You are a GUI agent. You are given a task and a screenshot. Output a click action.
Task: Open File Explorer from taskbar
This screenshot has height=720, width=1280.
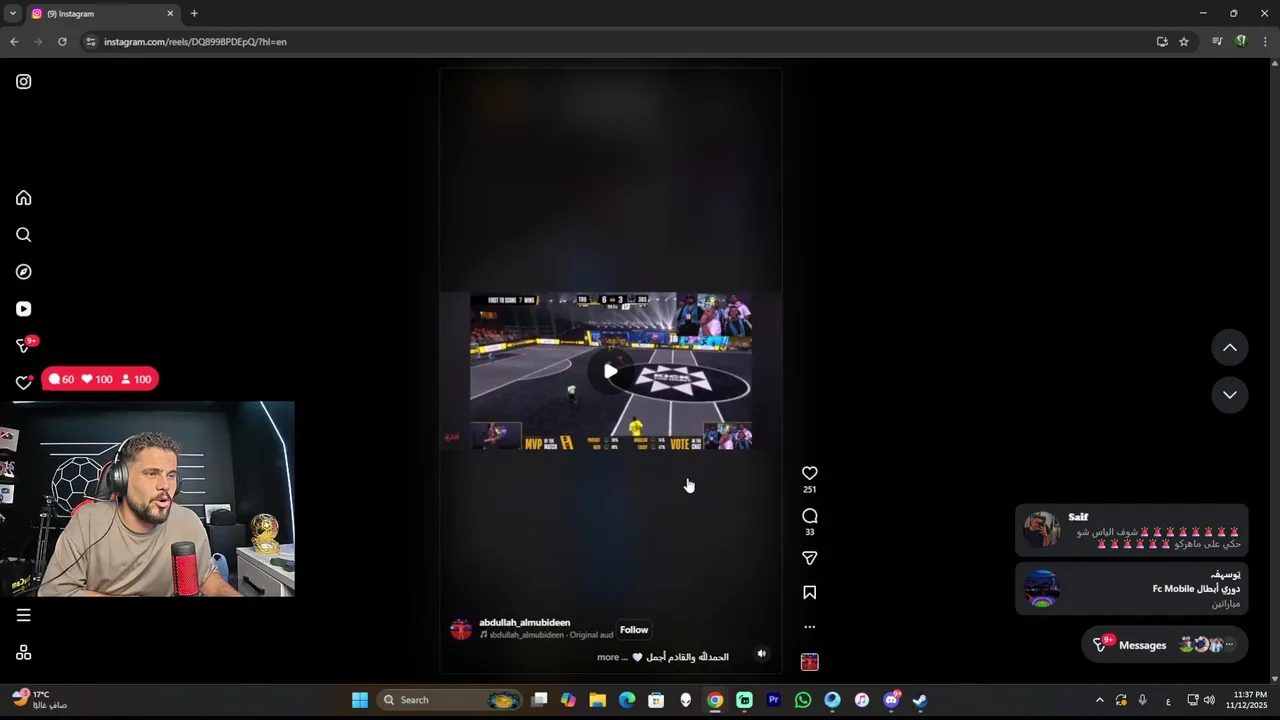click(597, 700)
